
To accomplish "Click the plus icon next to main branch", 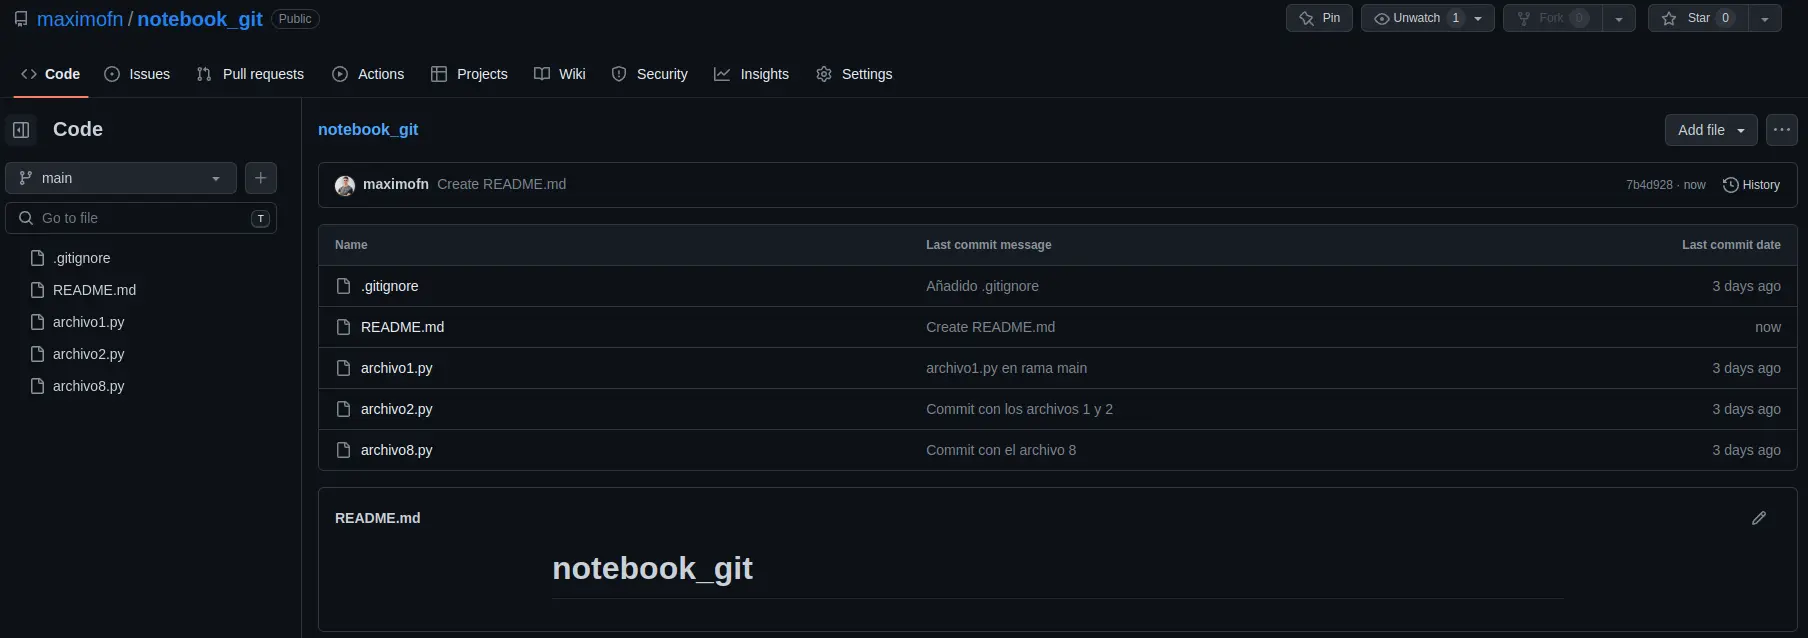I will [261, 178].
